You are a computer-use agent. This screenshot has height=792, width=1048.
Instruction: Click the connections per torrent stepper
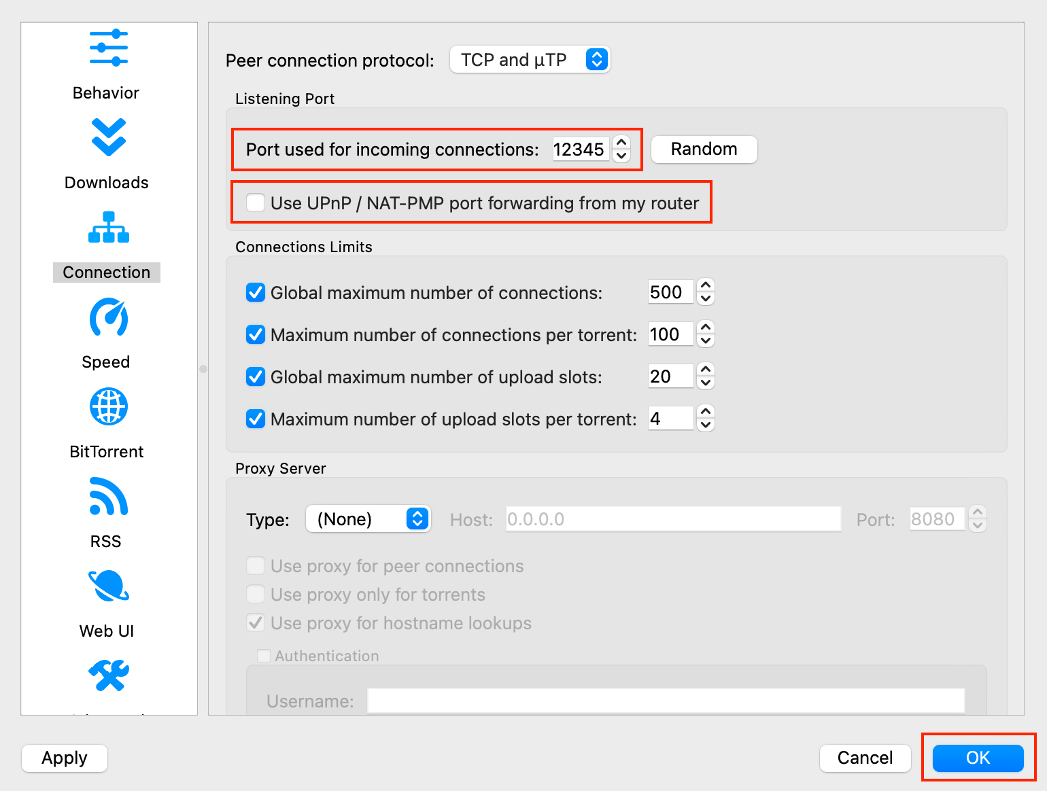[x=706, y=334]
